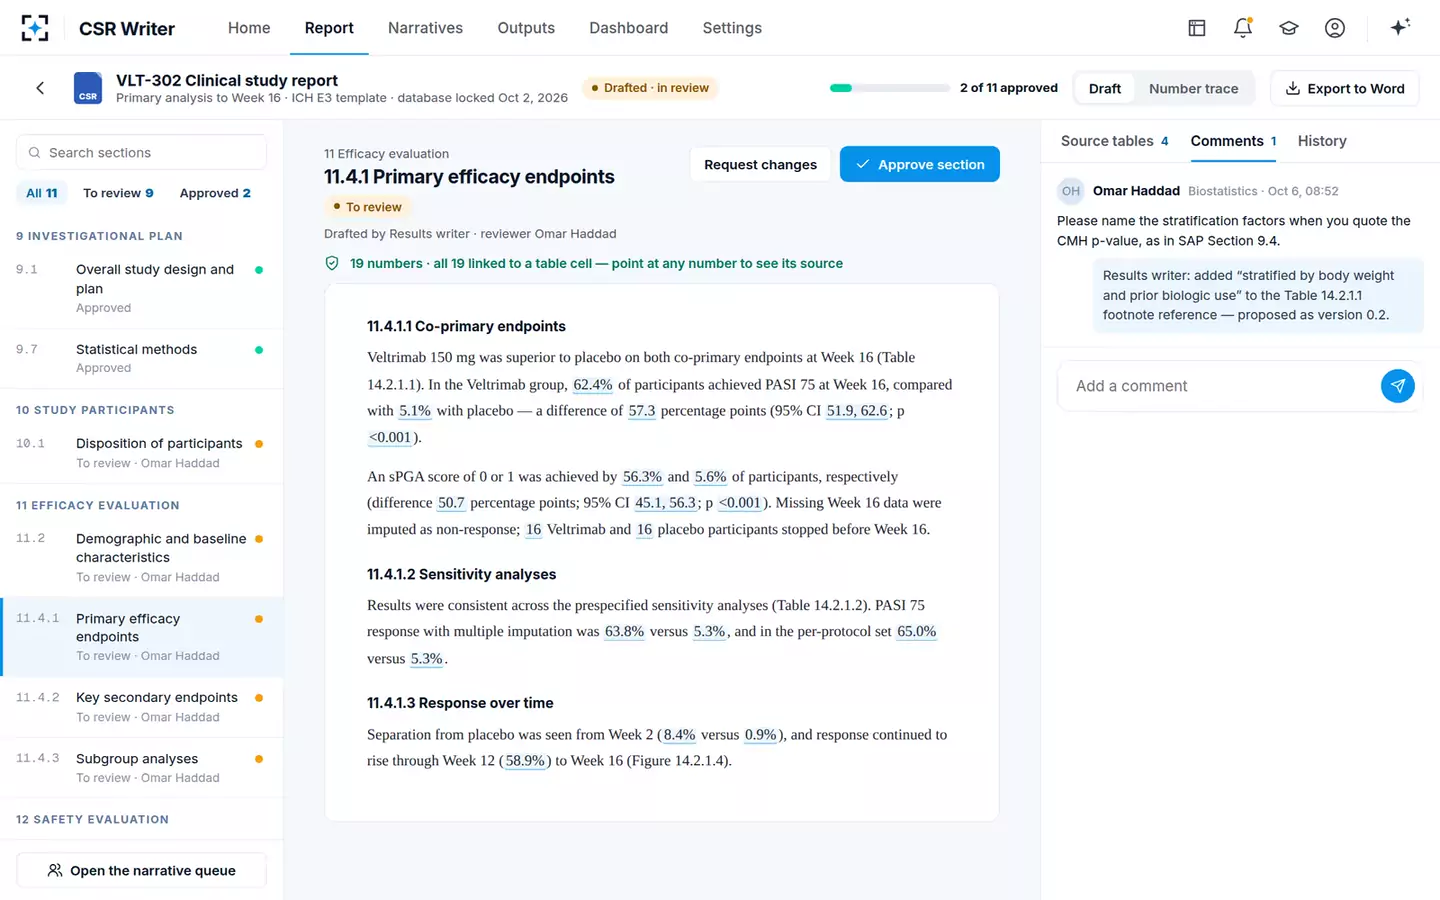
Task: Open the AI sparkle assistant icon
Action: tap(1400, 27)
